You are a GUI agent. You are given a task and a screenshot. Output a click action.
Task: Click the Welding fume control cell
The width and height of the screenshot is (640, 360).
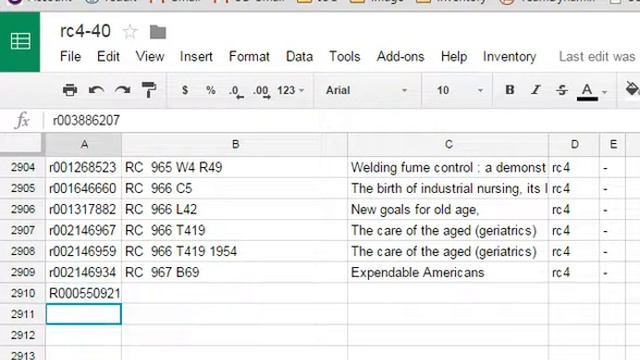point(448,167)
